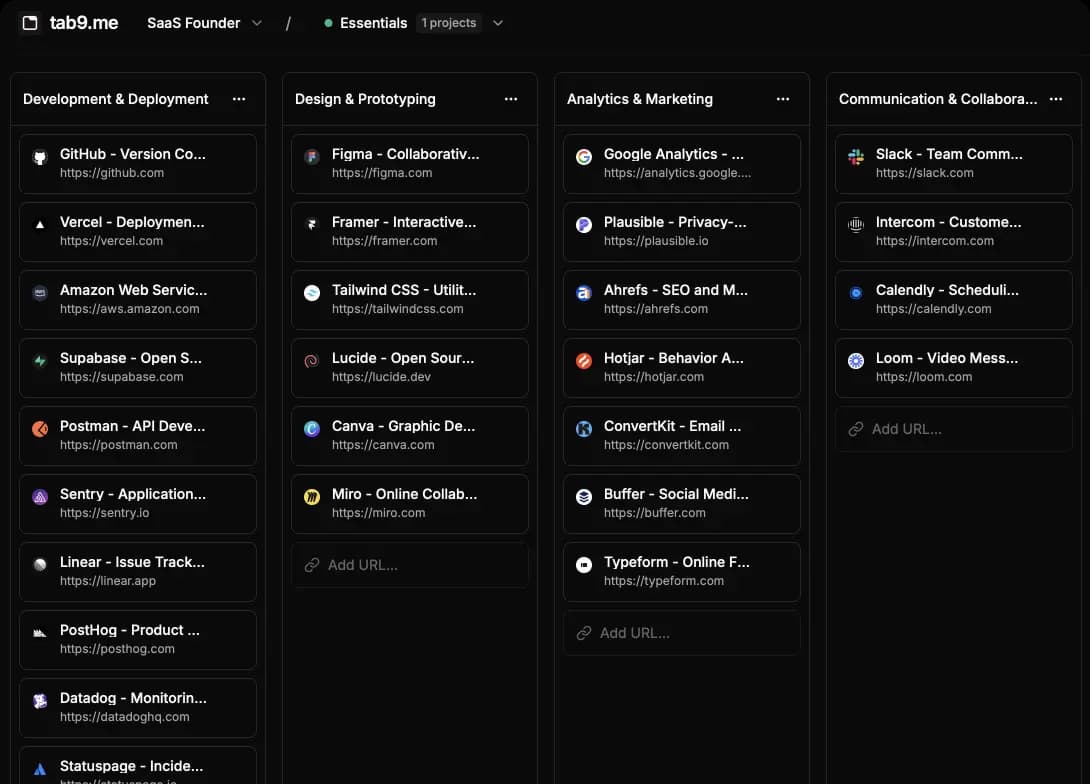
Task: Click the https://lucide.dev URL text
Action: pyautogui.click(x=381, y=377)
